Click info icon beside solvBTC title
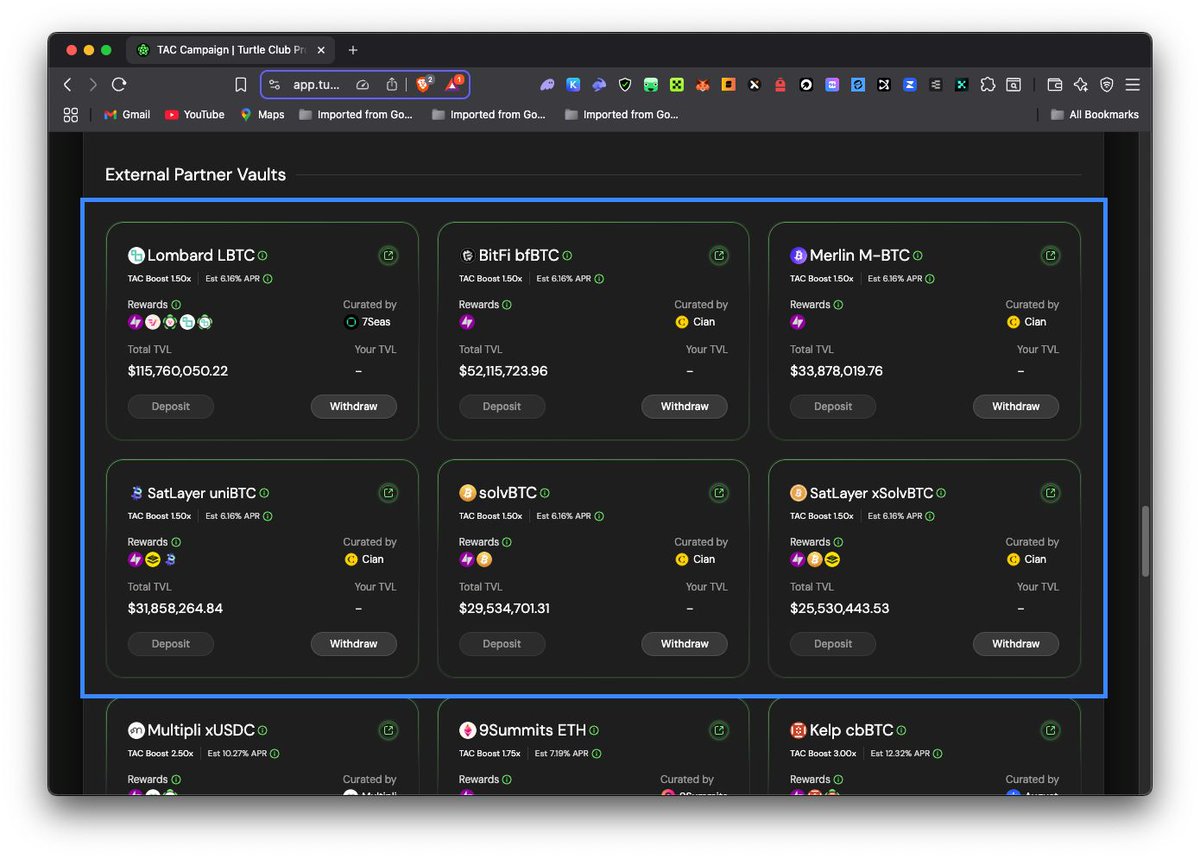The height and width of the screenshot is (859, 1200). 545,493
